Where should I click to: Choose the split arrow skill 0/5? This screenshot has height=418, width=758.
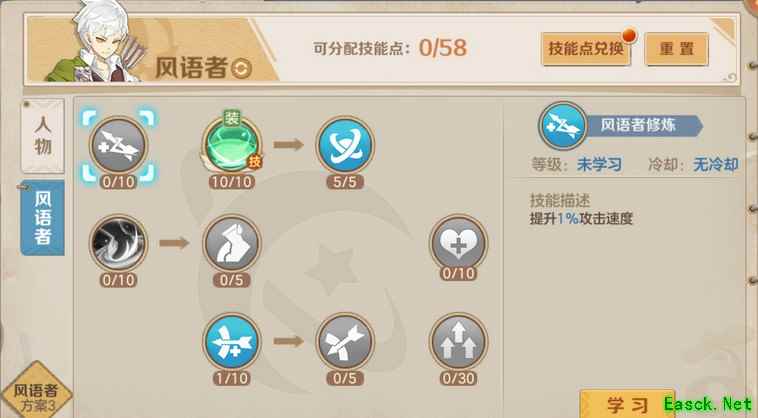click(x=345, y=342)
